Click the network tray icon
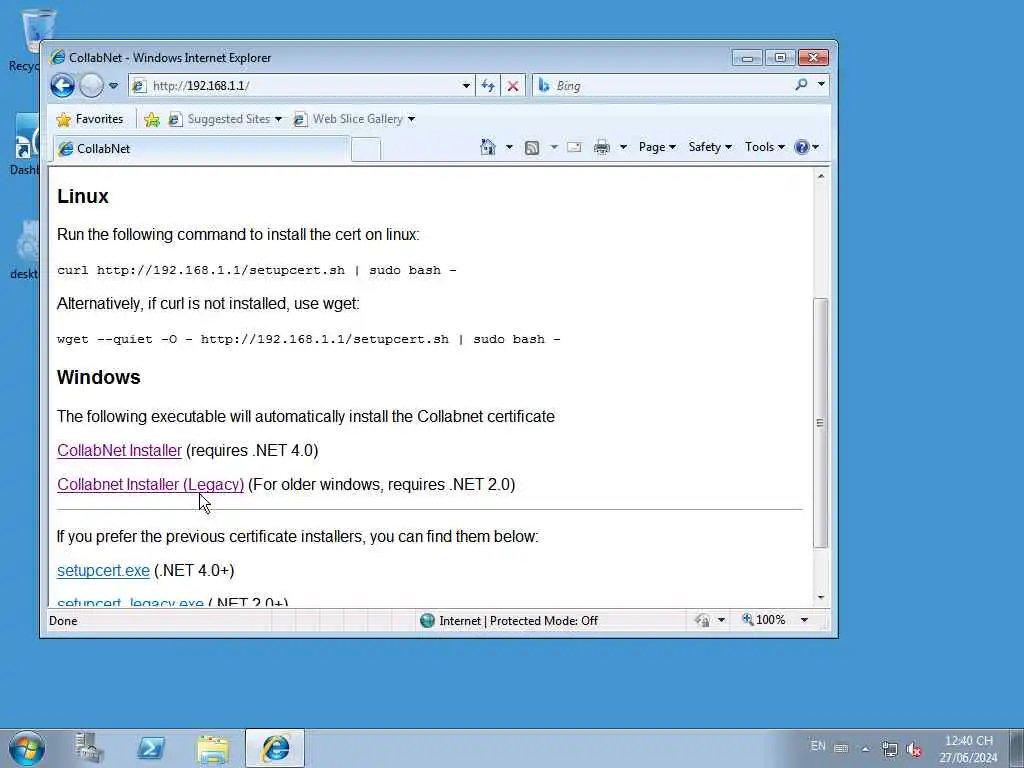The width and height of the screenshot is (1024, 768). pyautogui.click(x=889, y=748)
